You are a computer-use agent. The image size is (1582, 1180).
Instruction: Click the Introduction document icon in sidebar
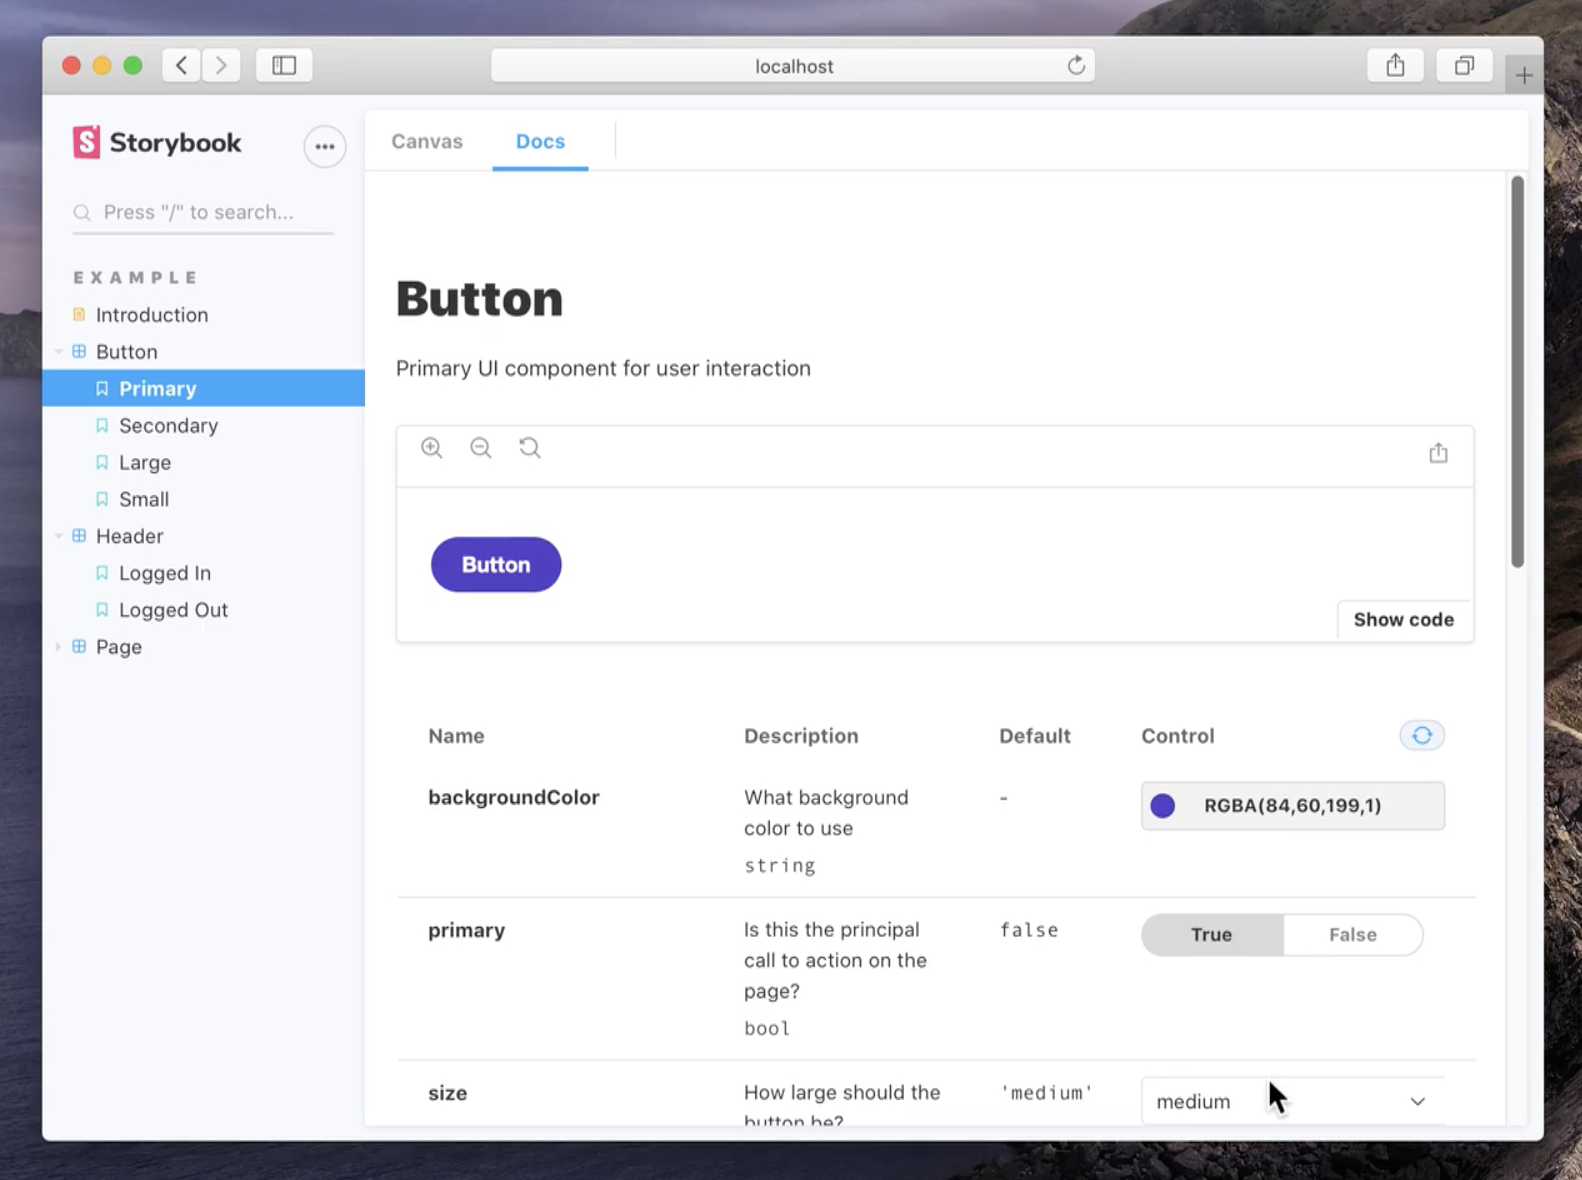tap(79, 315)
